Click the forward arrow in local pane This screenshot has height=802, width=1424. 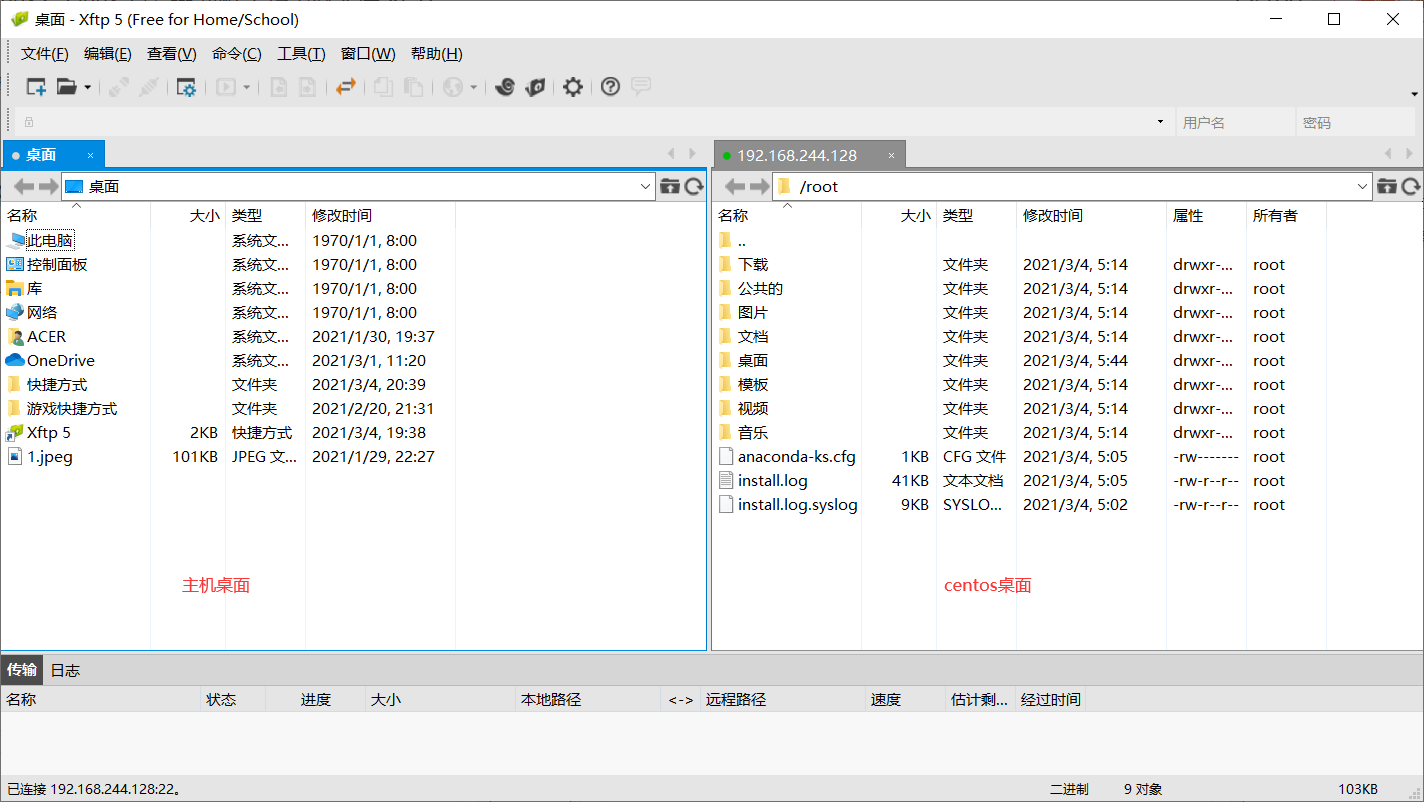(48, 186)
